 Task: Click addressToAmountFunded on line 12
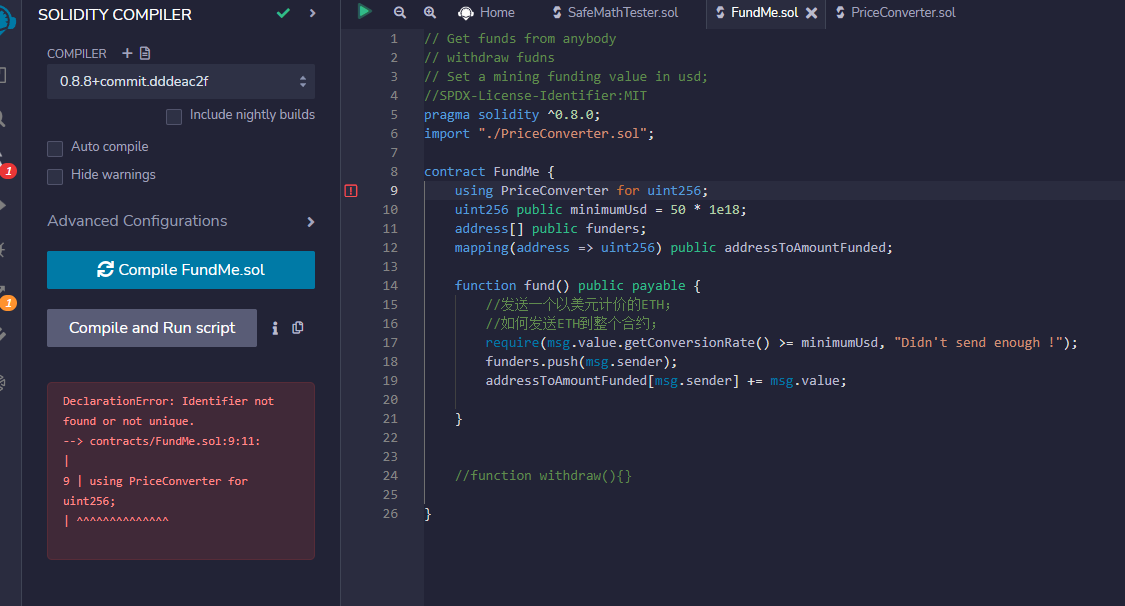(x=805, y=247)
